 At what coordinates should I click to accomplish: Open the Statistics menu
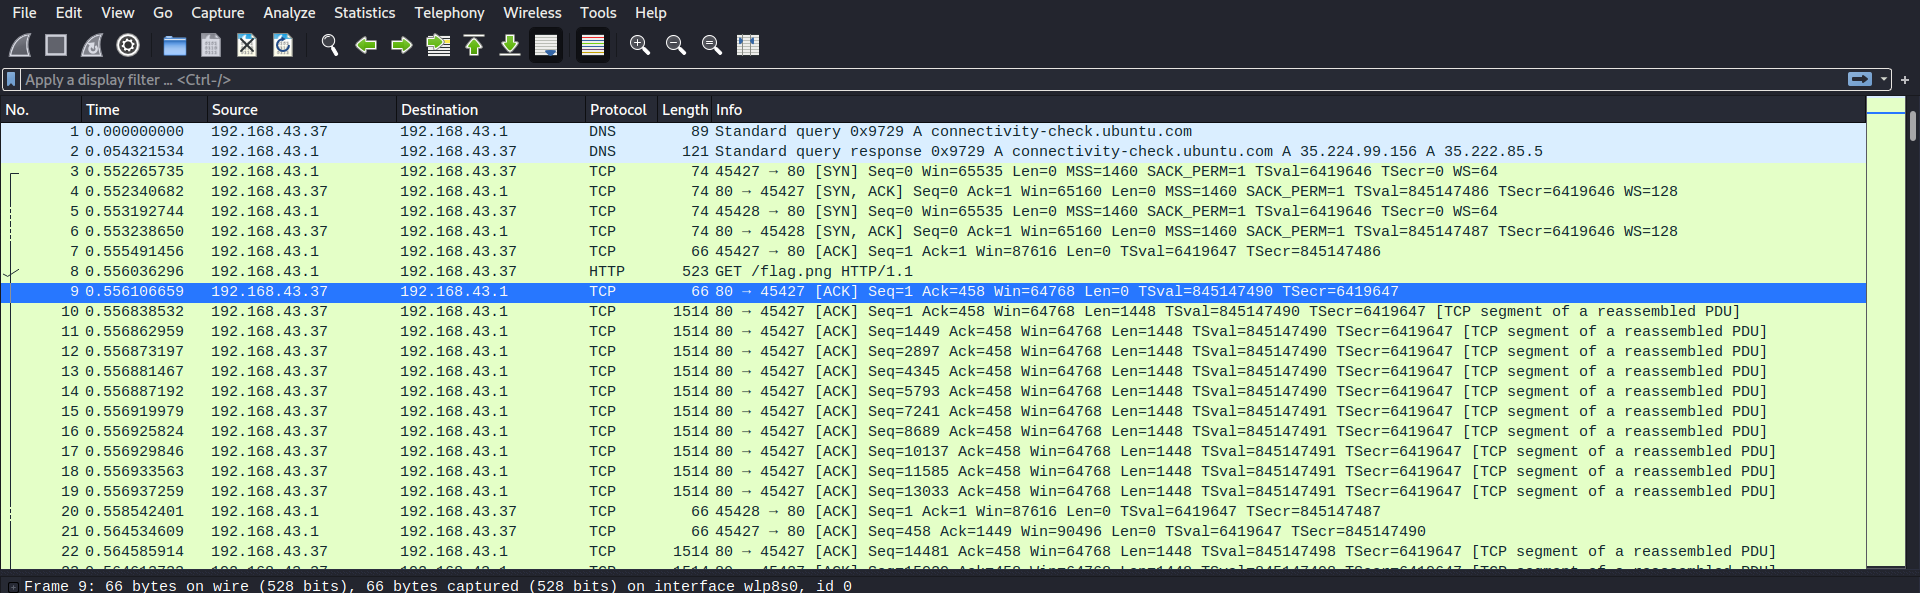[x=364, y=13]
